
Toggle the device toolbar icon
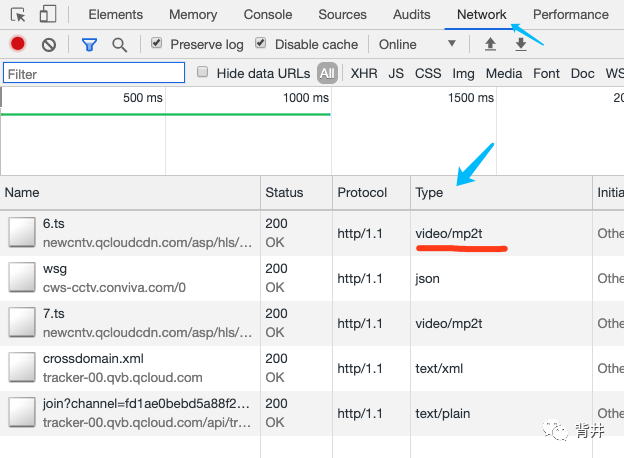click(x=48, y=14)
